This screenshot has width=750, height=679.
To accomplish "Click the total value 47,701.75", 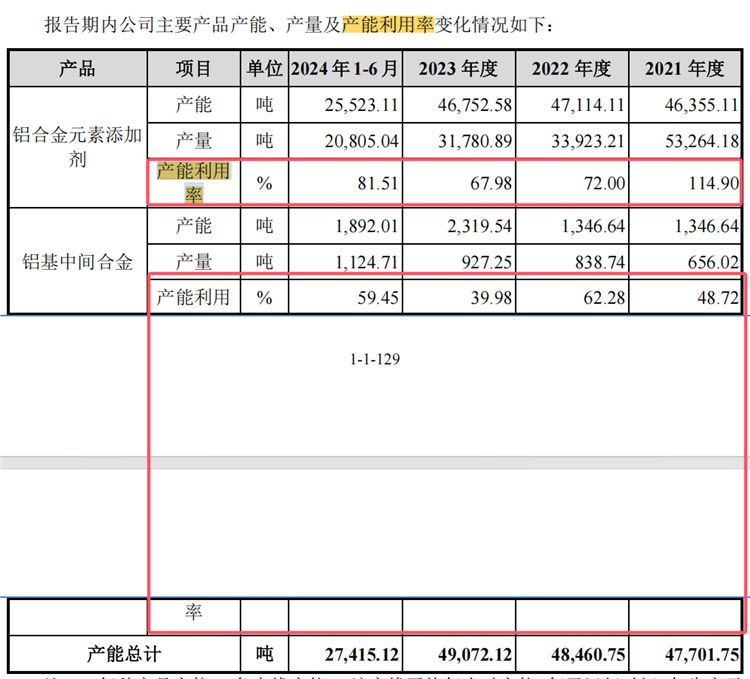I will pyautogui.click(x=702, y=654).
